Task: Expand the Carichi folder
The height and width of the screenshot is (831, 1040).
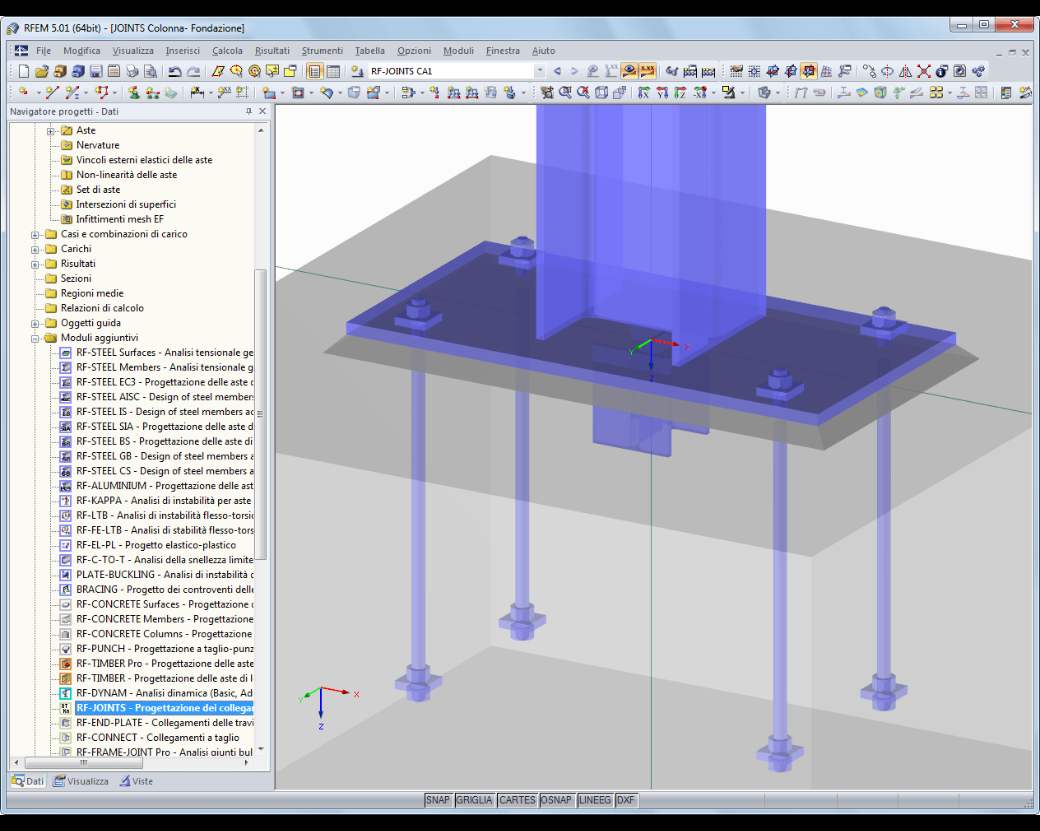Action: (x=35, y=249)
